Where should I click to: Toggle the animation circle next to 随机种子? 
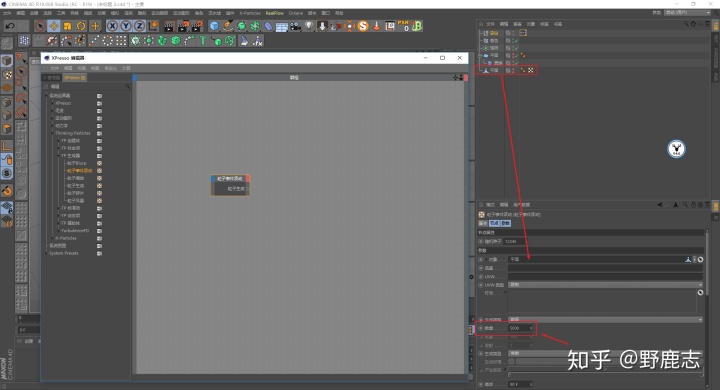click(x=481, y=241)
